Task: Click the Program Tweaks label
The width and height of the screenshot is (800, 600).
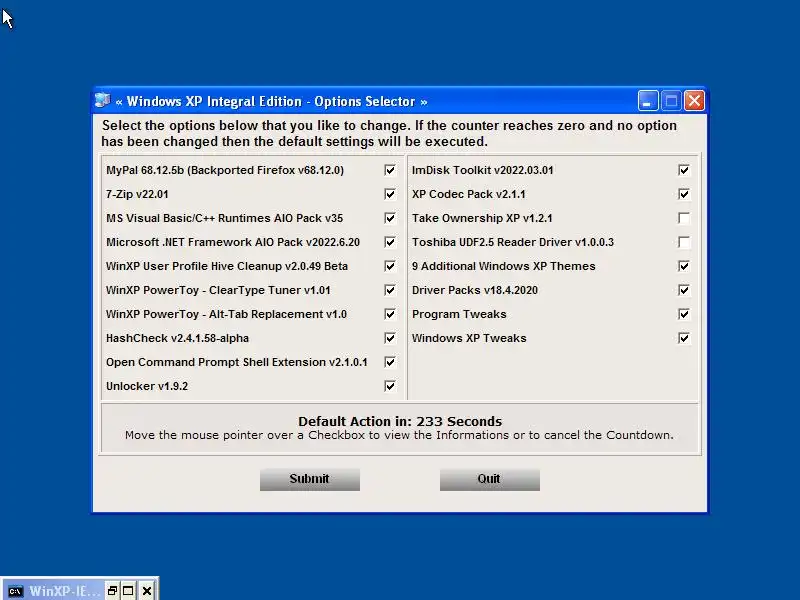Action: tap(459, 314)
